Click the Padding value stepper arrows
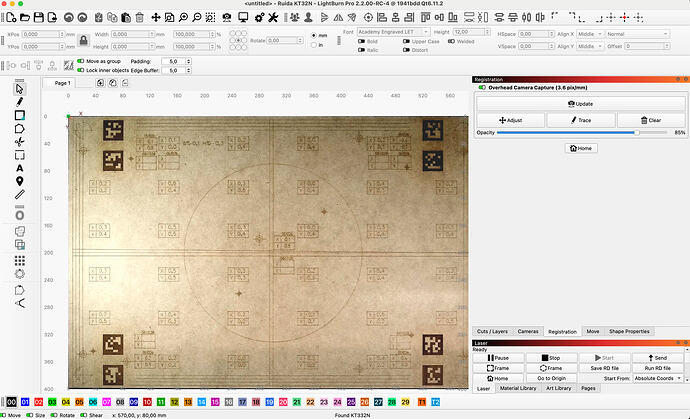 pyautogui.click(x=189, y=61)
